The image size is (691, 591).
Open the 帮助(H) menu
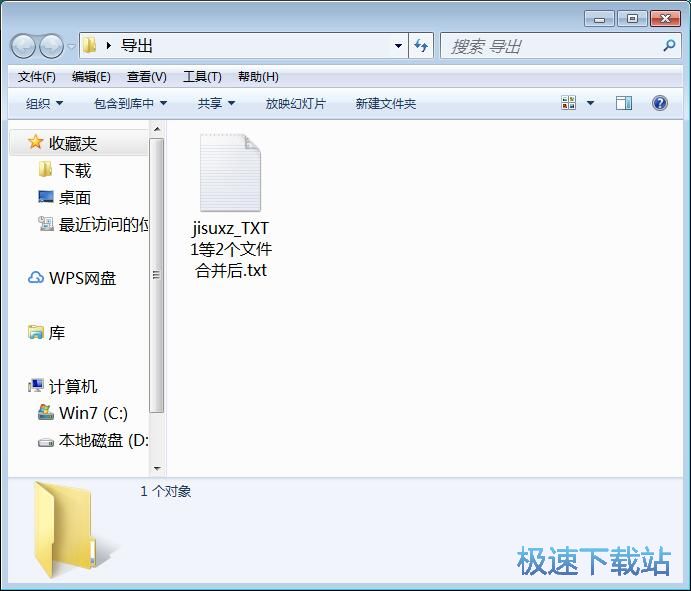click(258, 77)
